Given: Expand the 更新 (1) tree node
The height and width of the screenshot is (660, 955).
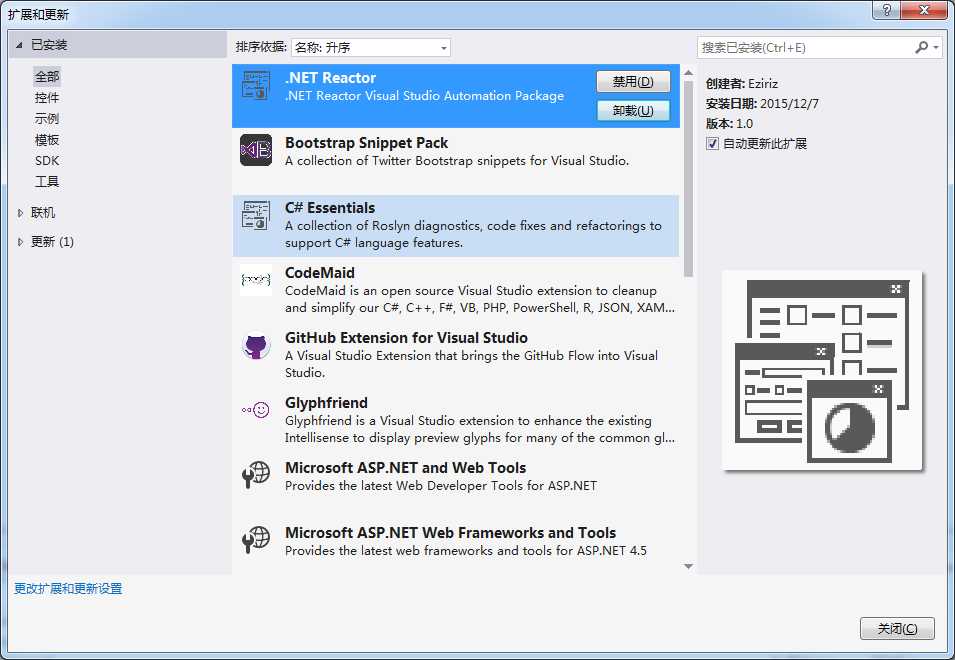Looking at the screenshot, I should tap(20, 242).
